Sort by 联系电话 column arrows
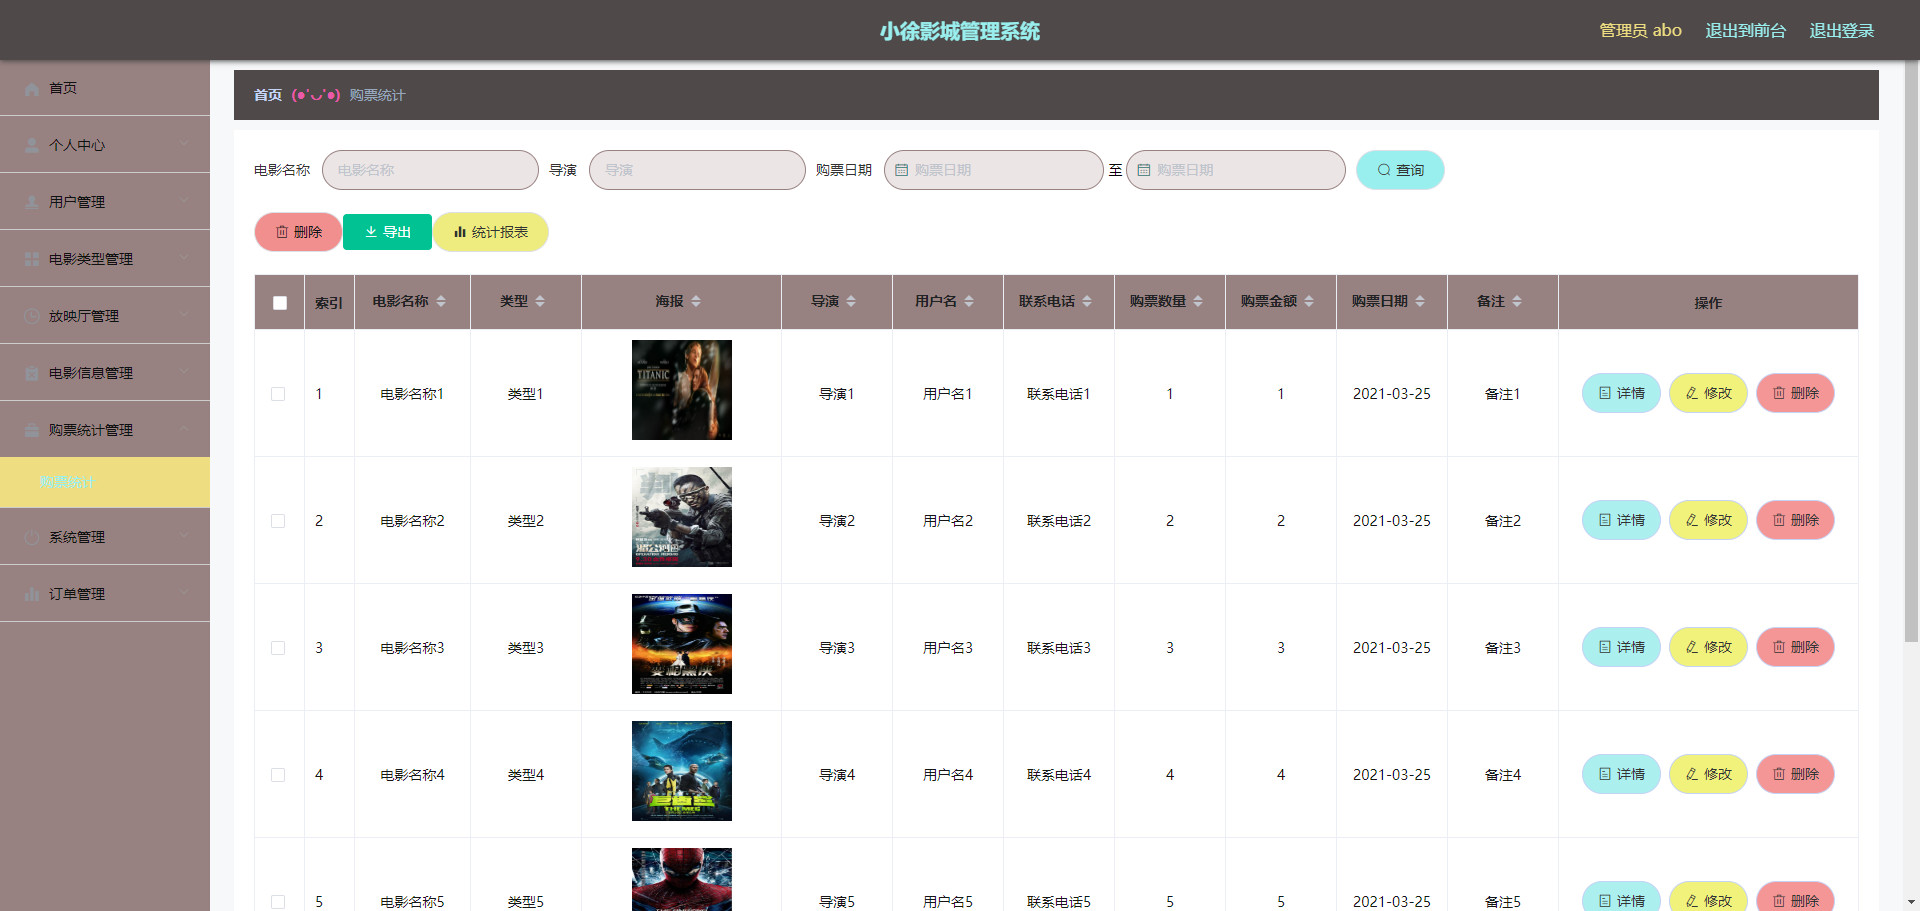The image size is (1920, 911). click(1087, 301)
